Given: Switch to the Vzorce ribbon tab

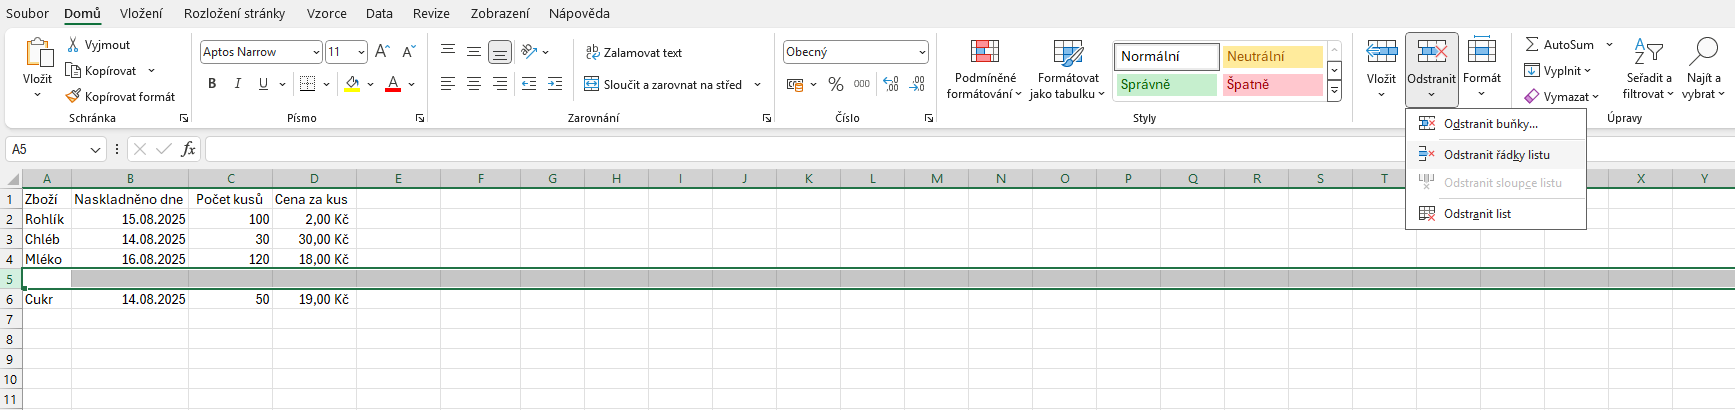Looking at the screenshot, I should point(327,13).
